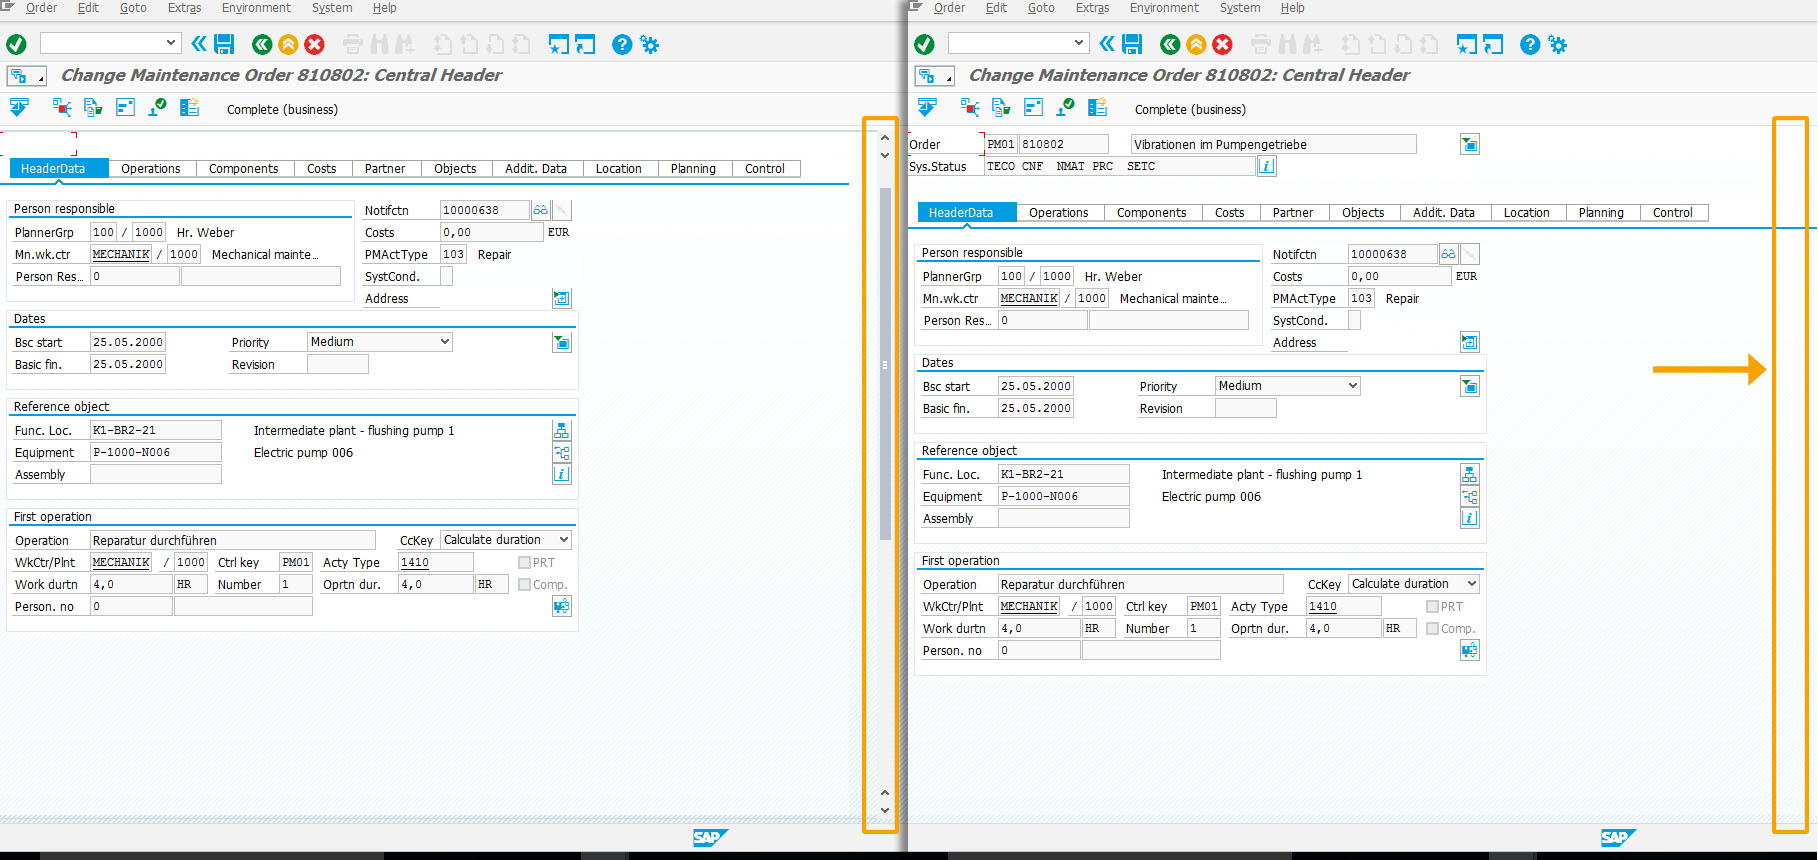Screen dimensions: 1818x860
Task: Click red Cancel icon in right window
Action: tap(1222, 44)
